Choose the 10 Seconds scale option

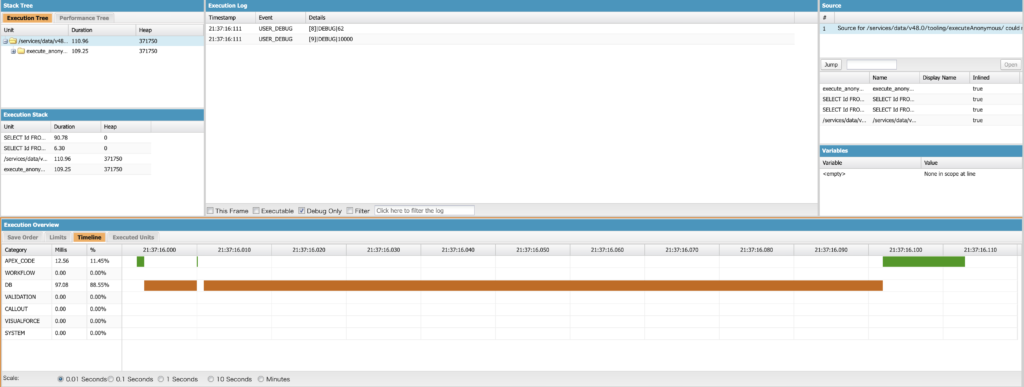pos(212,379)
